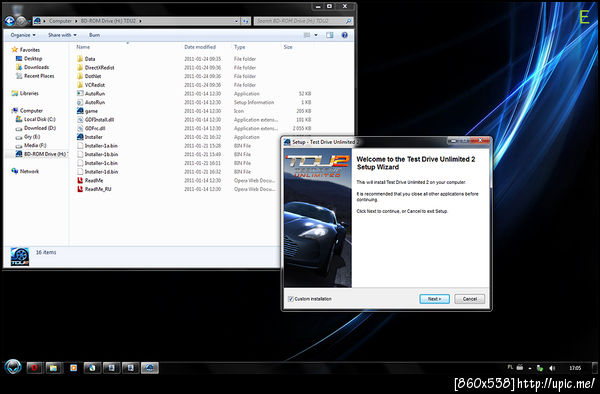Open Downloads in Favorites
This screenshot has width=600, height=394.
pyautogui.click(x=36, y=67)
